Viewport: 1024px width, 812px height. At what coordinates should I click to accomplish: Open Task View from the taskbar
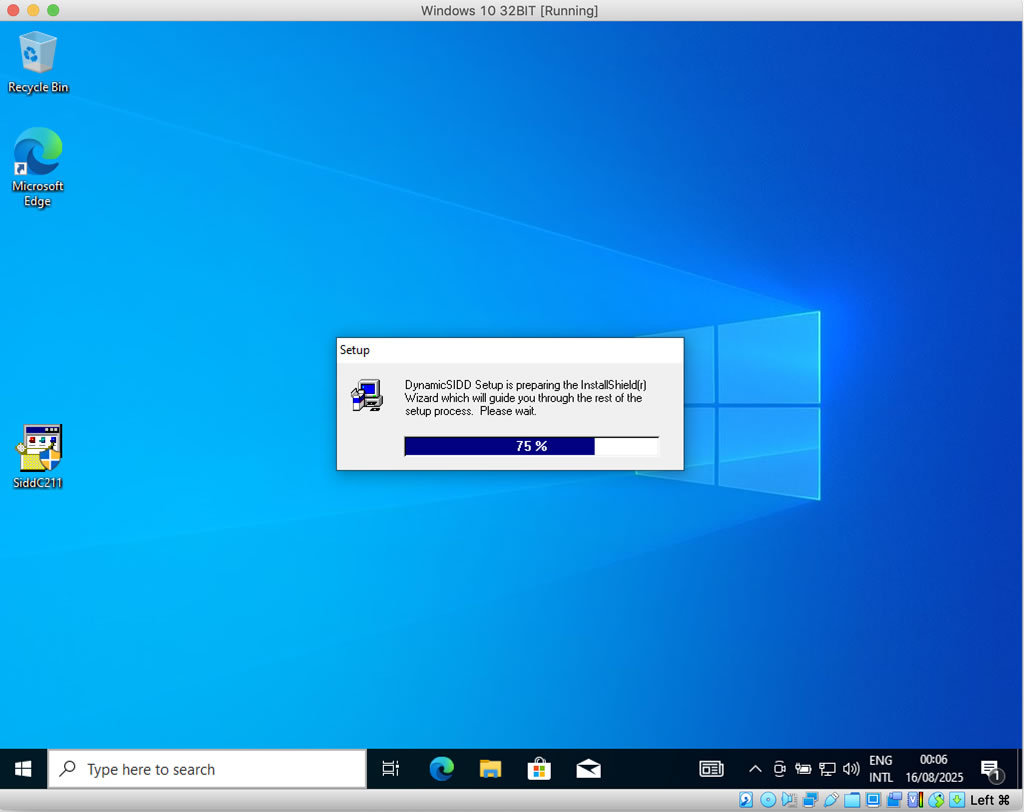(391, 769)
